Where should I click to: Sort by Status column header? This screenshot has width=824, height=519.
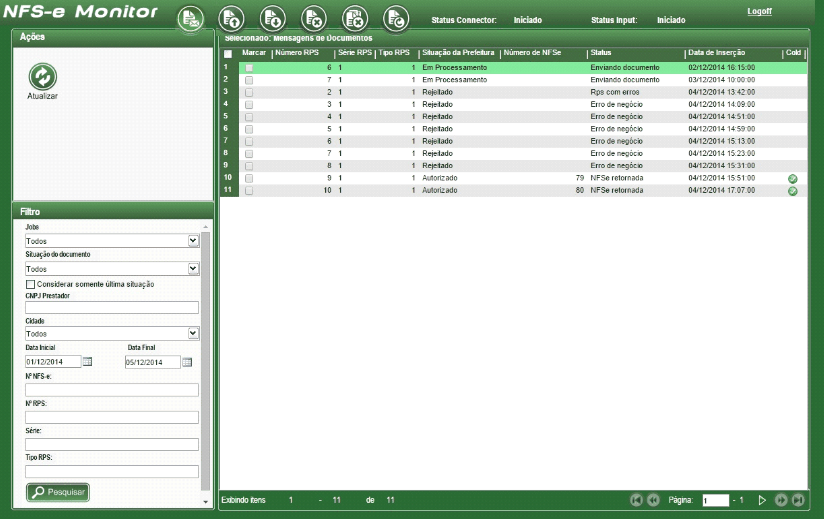coord(601,53)
